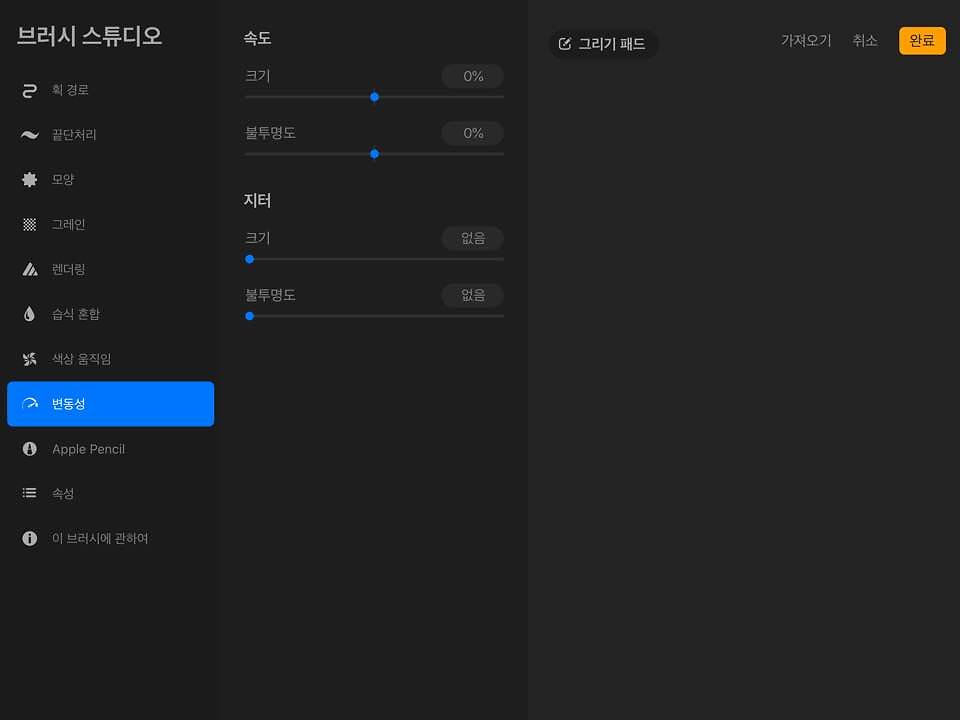Click the 색상 움직임 pinwheel icon
The height and width of the screenshot is (720, 960).
pyautogui.click(x=30, y=359)
